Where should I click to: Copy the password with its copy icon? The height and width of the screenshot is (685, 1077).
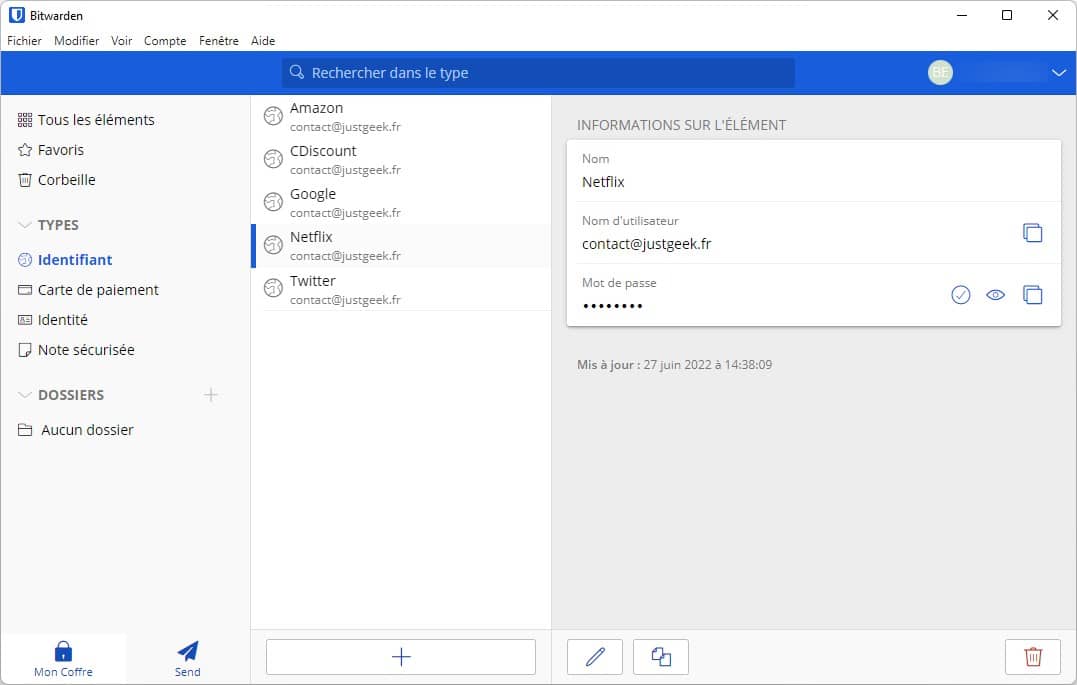pyautogui.click(x=1032, y=295)
